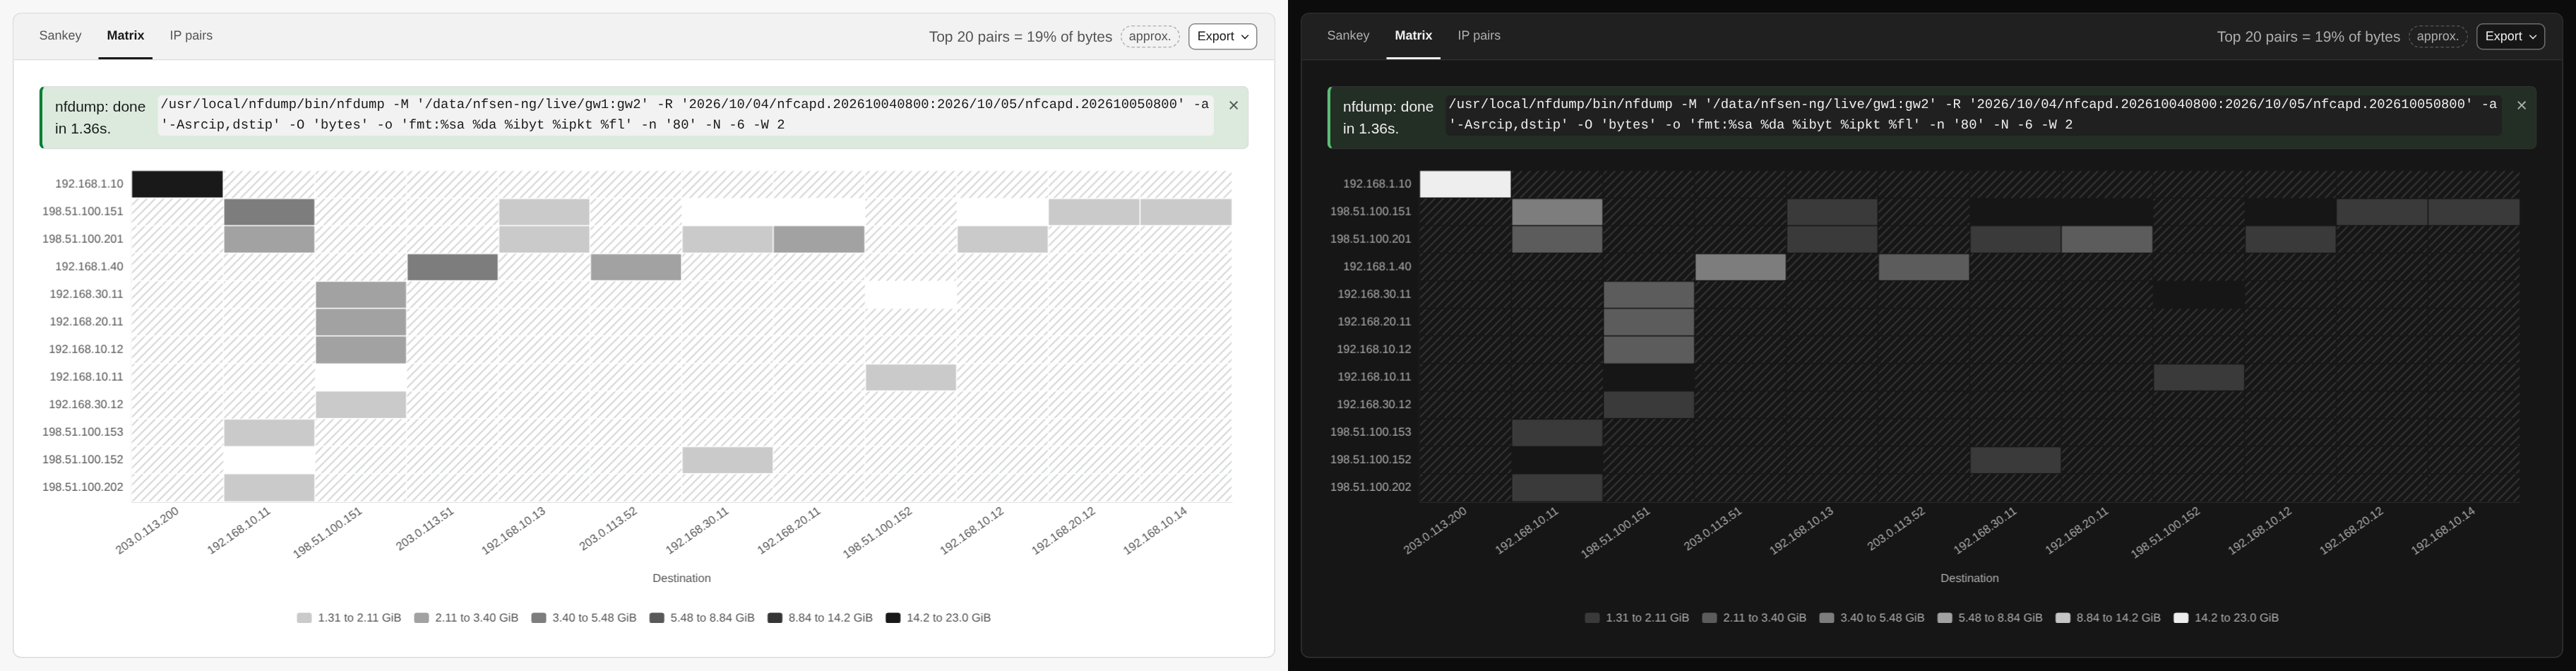Open IP pairs tab in dark panel
This screenshot has height=671, width=2576.
point(1479,35)
